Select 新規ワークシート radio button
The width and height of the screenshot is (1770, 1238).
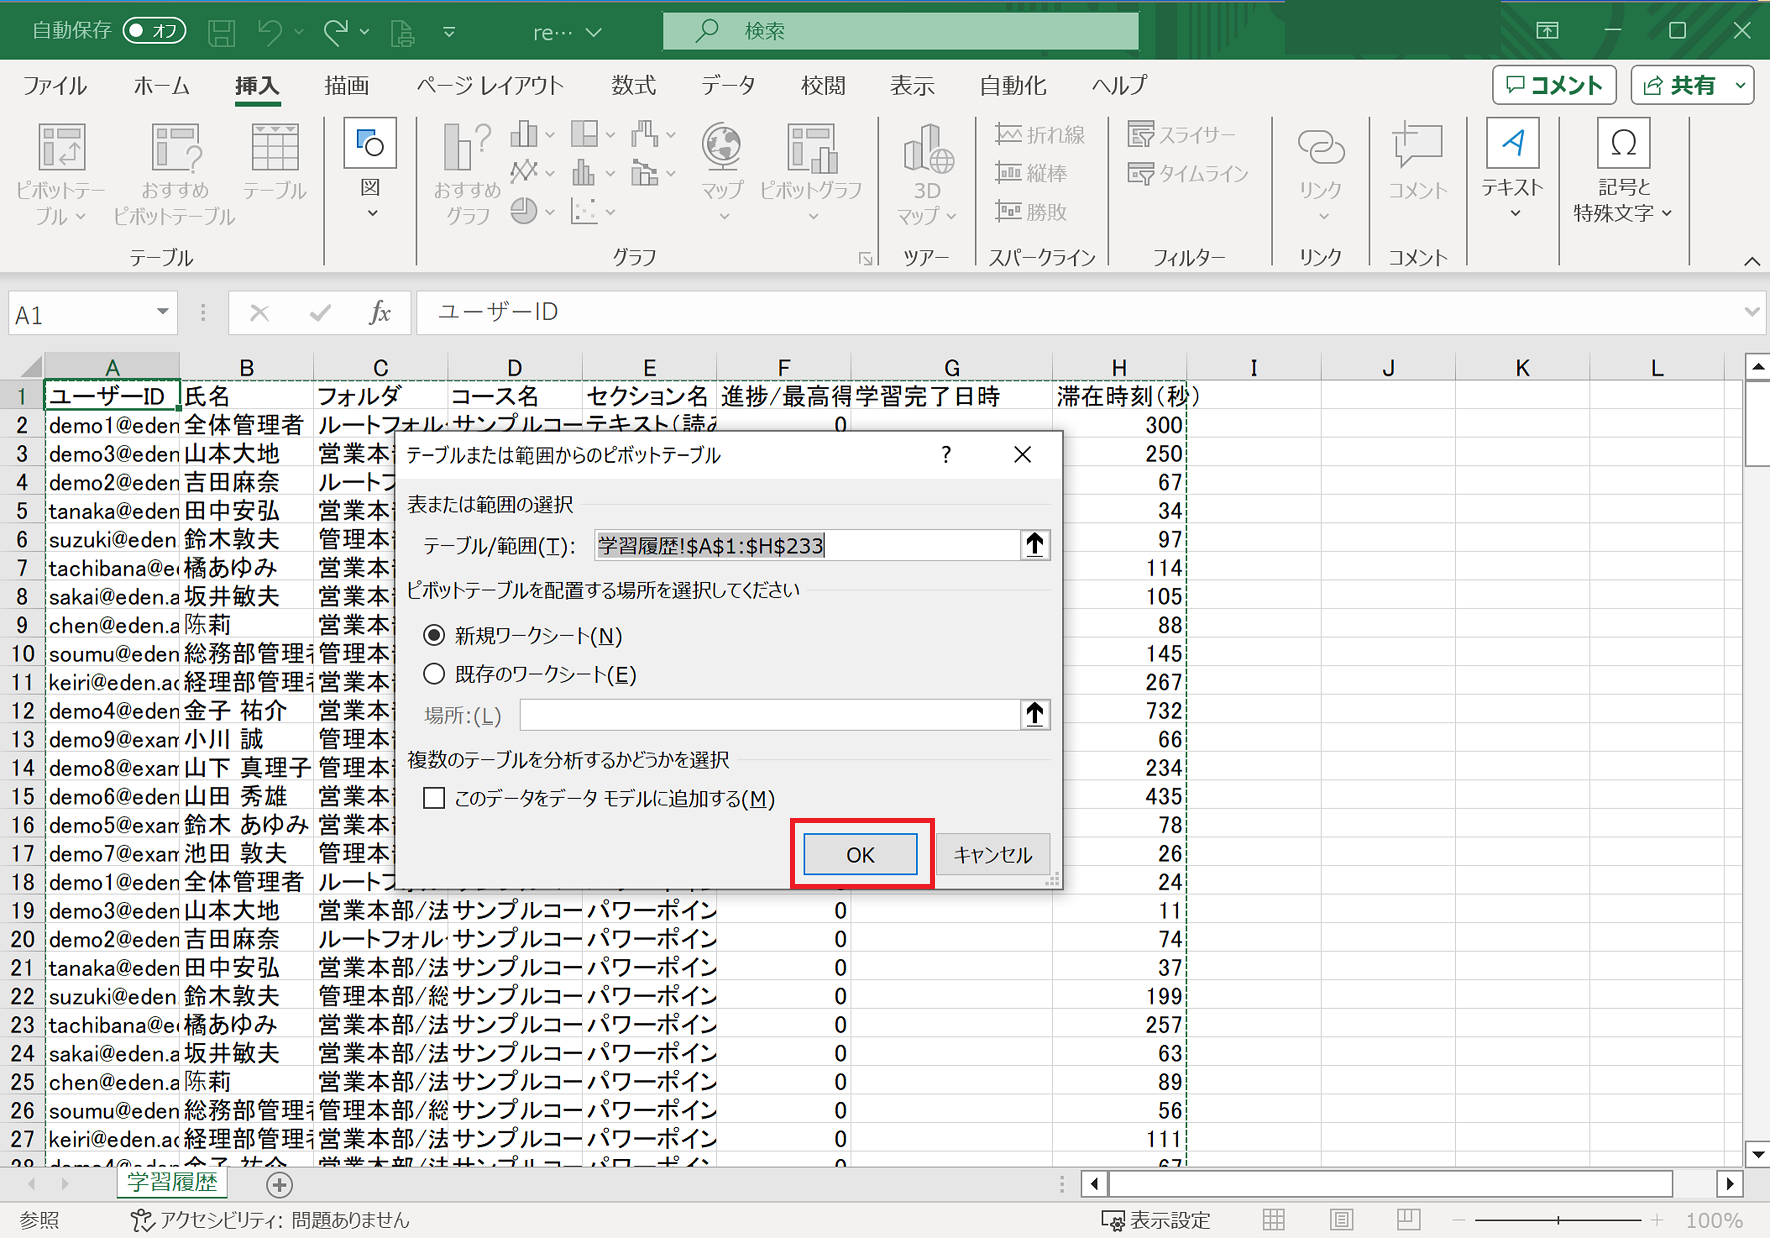tap(434, 635)
